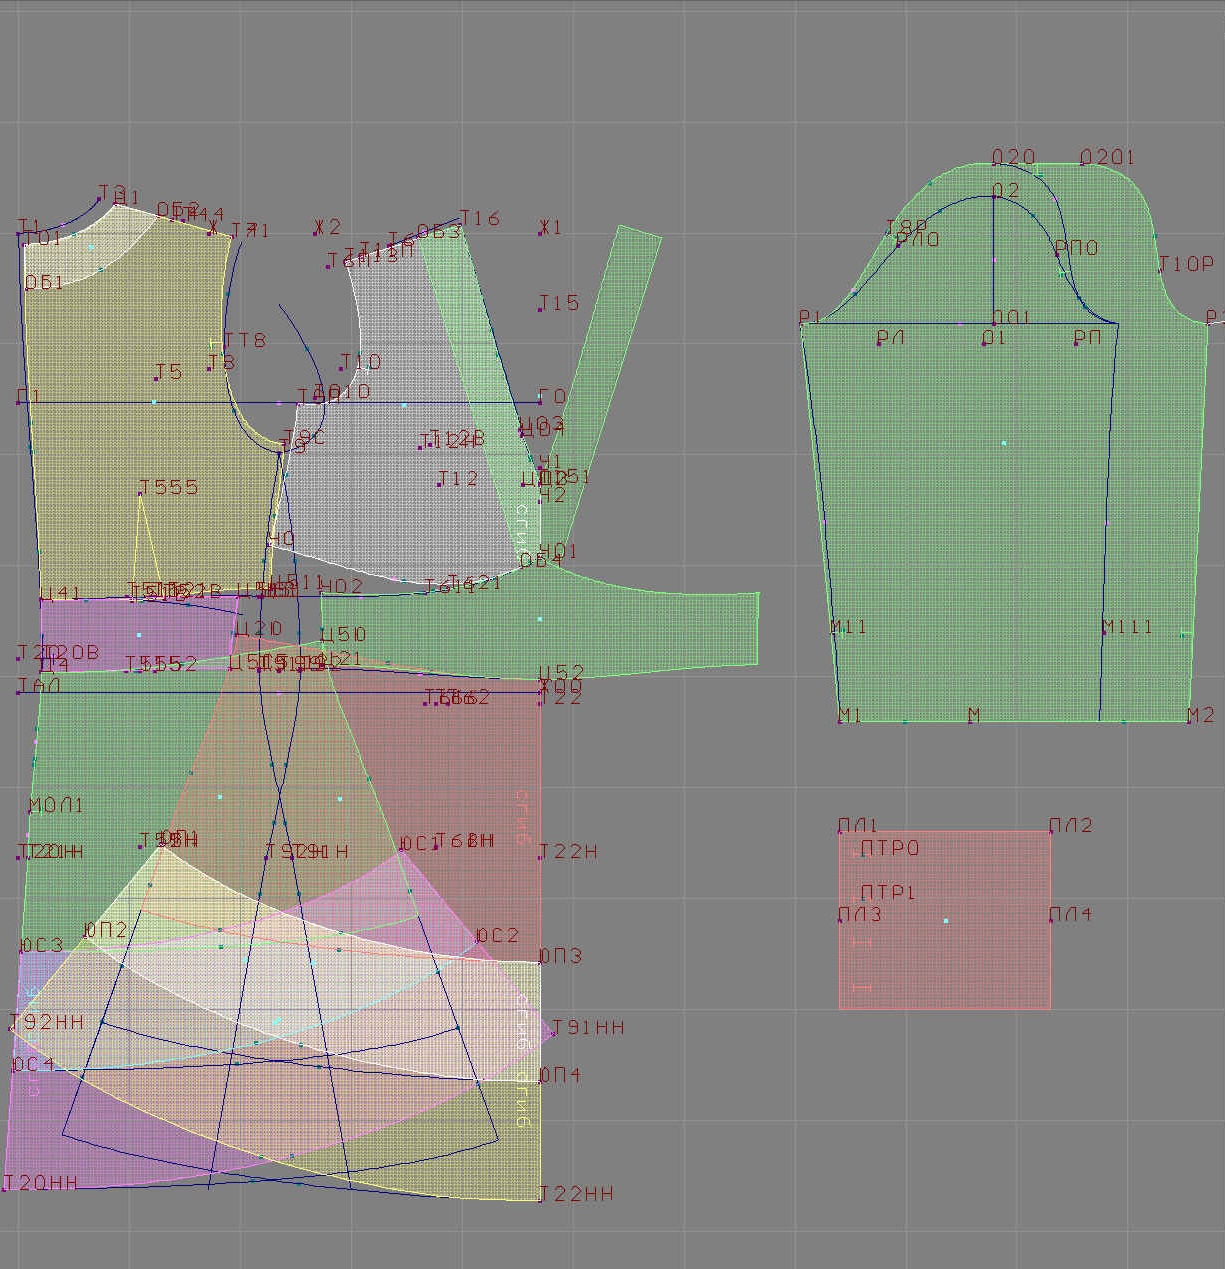
Task: Select the М2 corner point of sleeve
Action: [x=1200, y=715]
